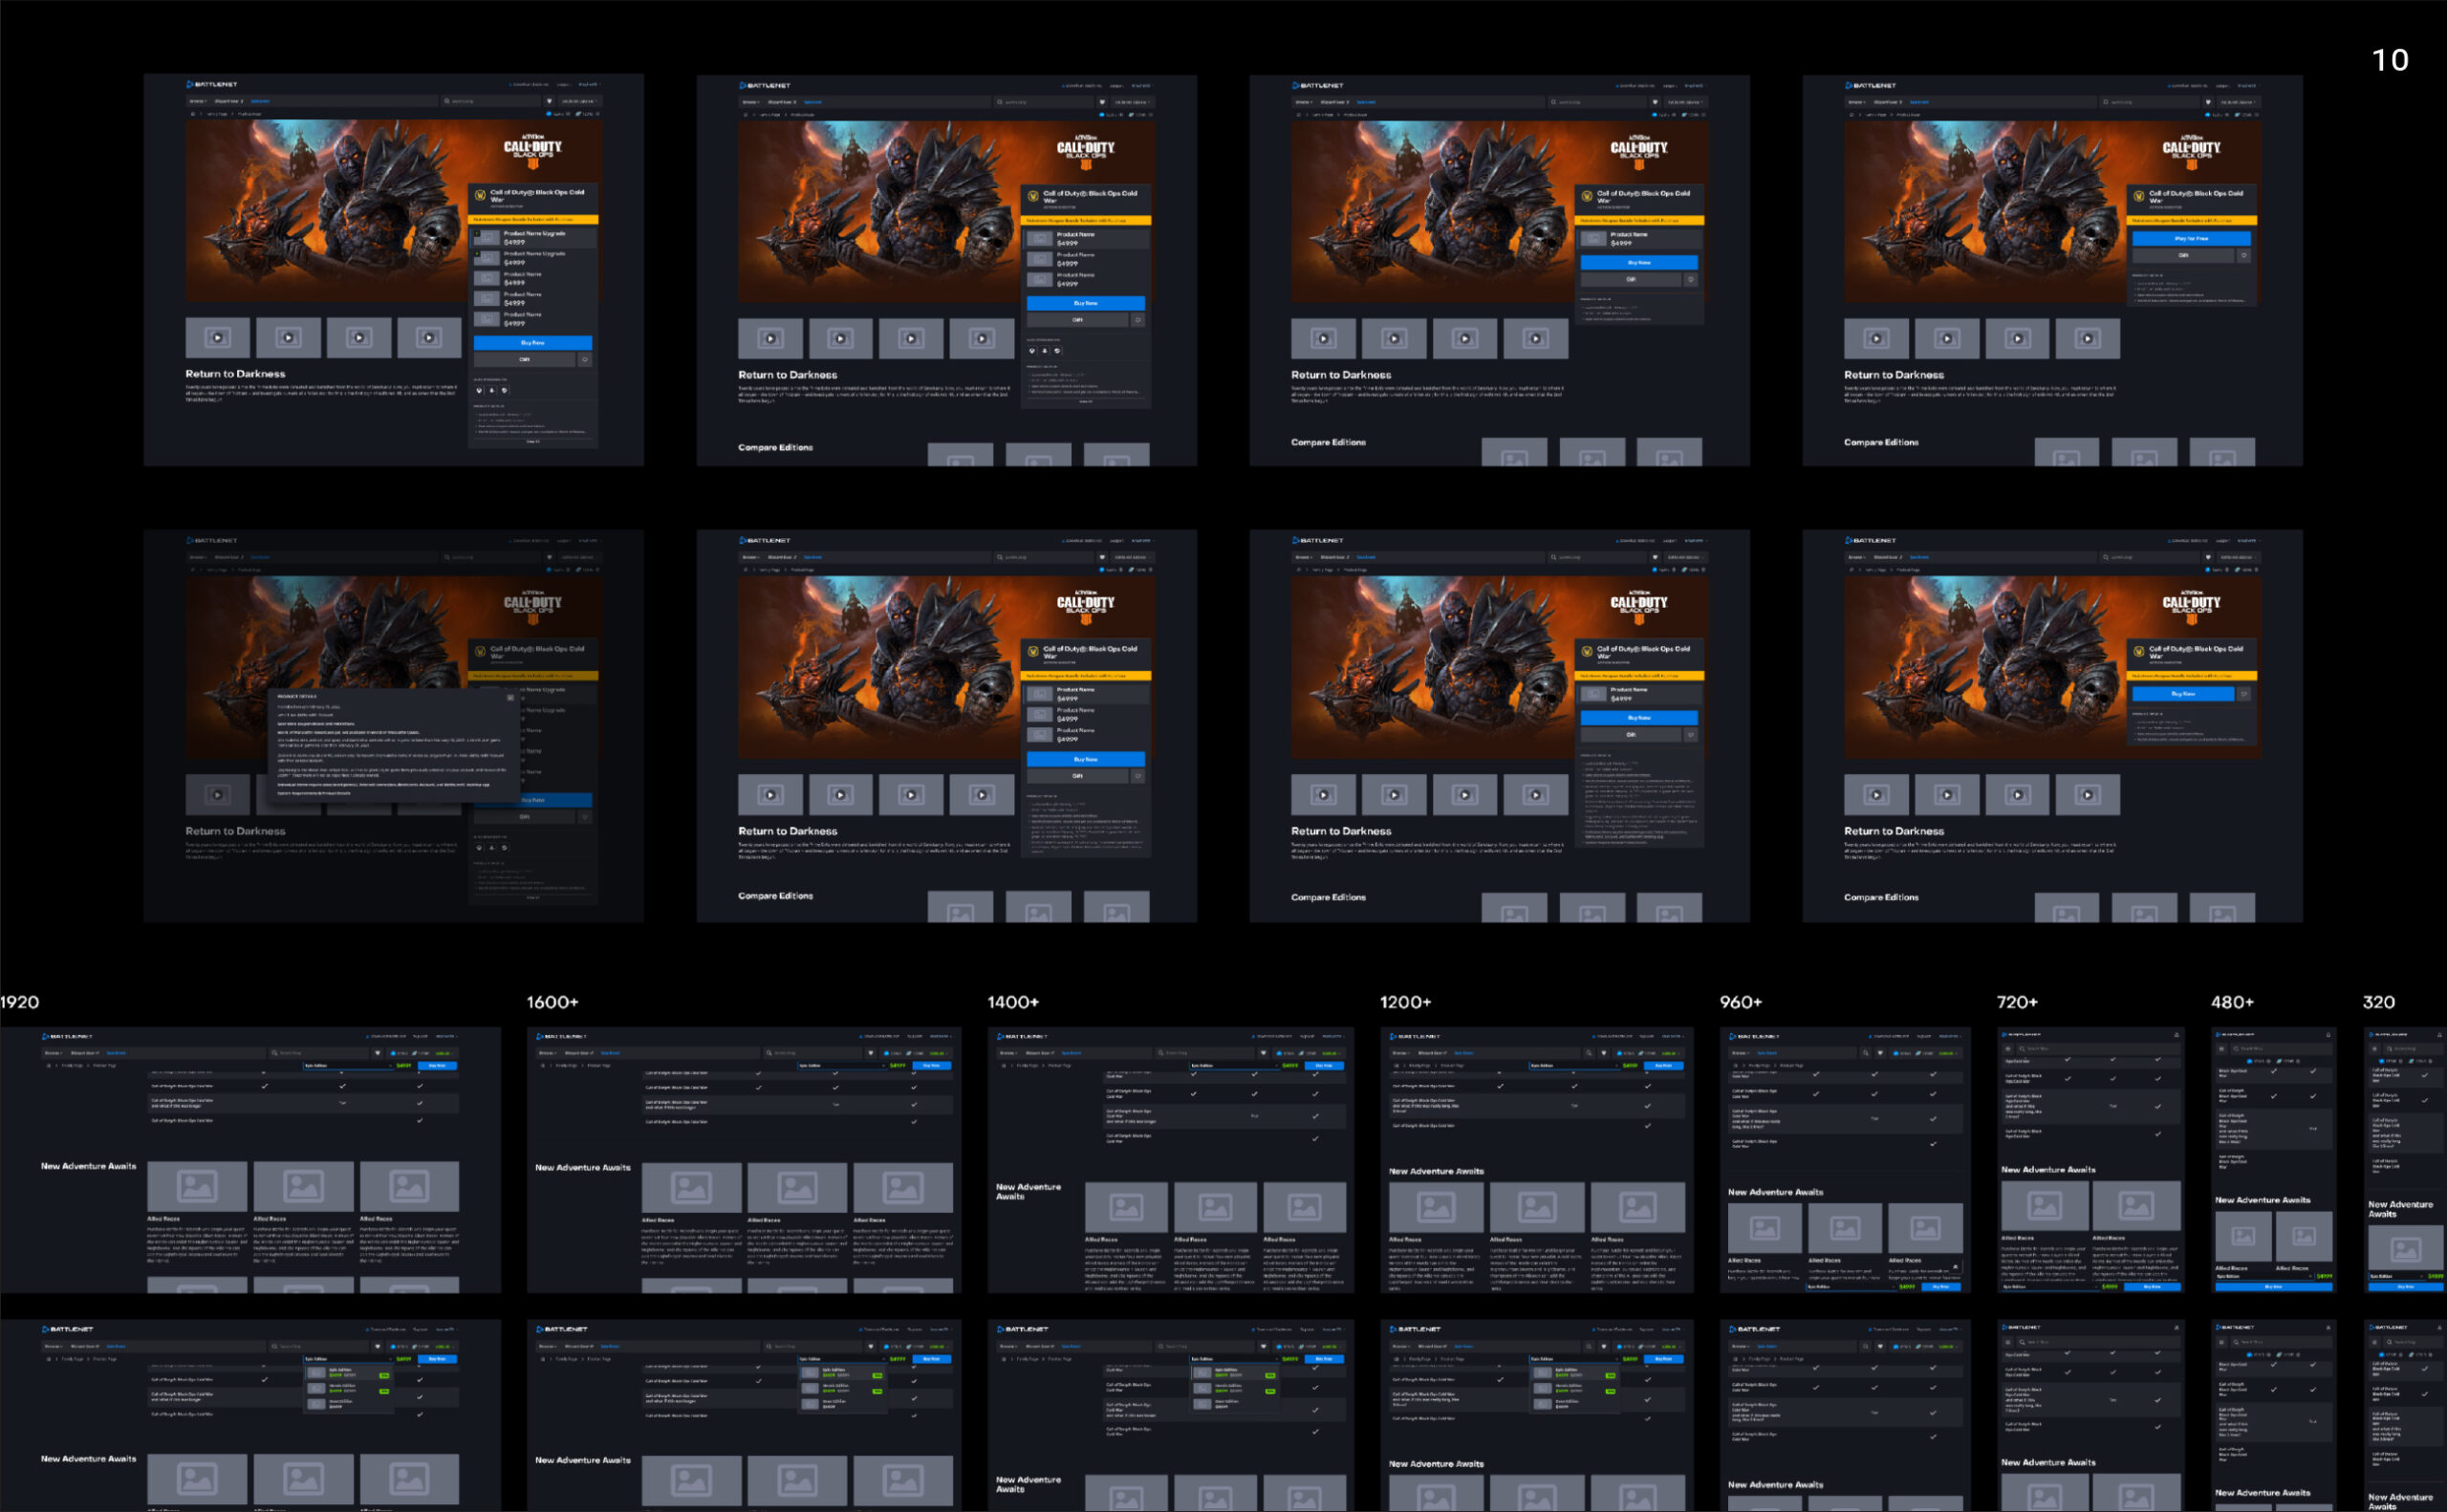Open the Epic Edition dropdown in the upper 1200+ frame
Viewport: 2447px width, 1512px height.
click(x=1574, y=1066)
